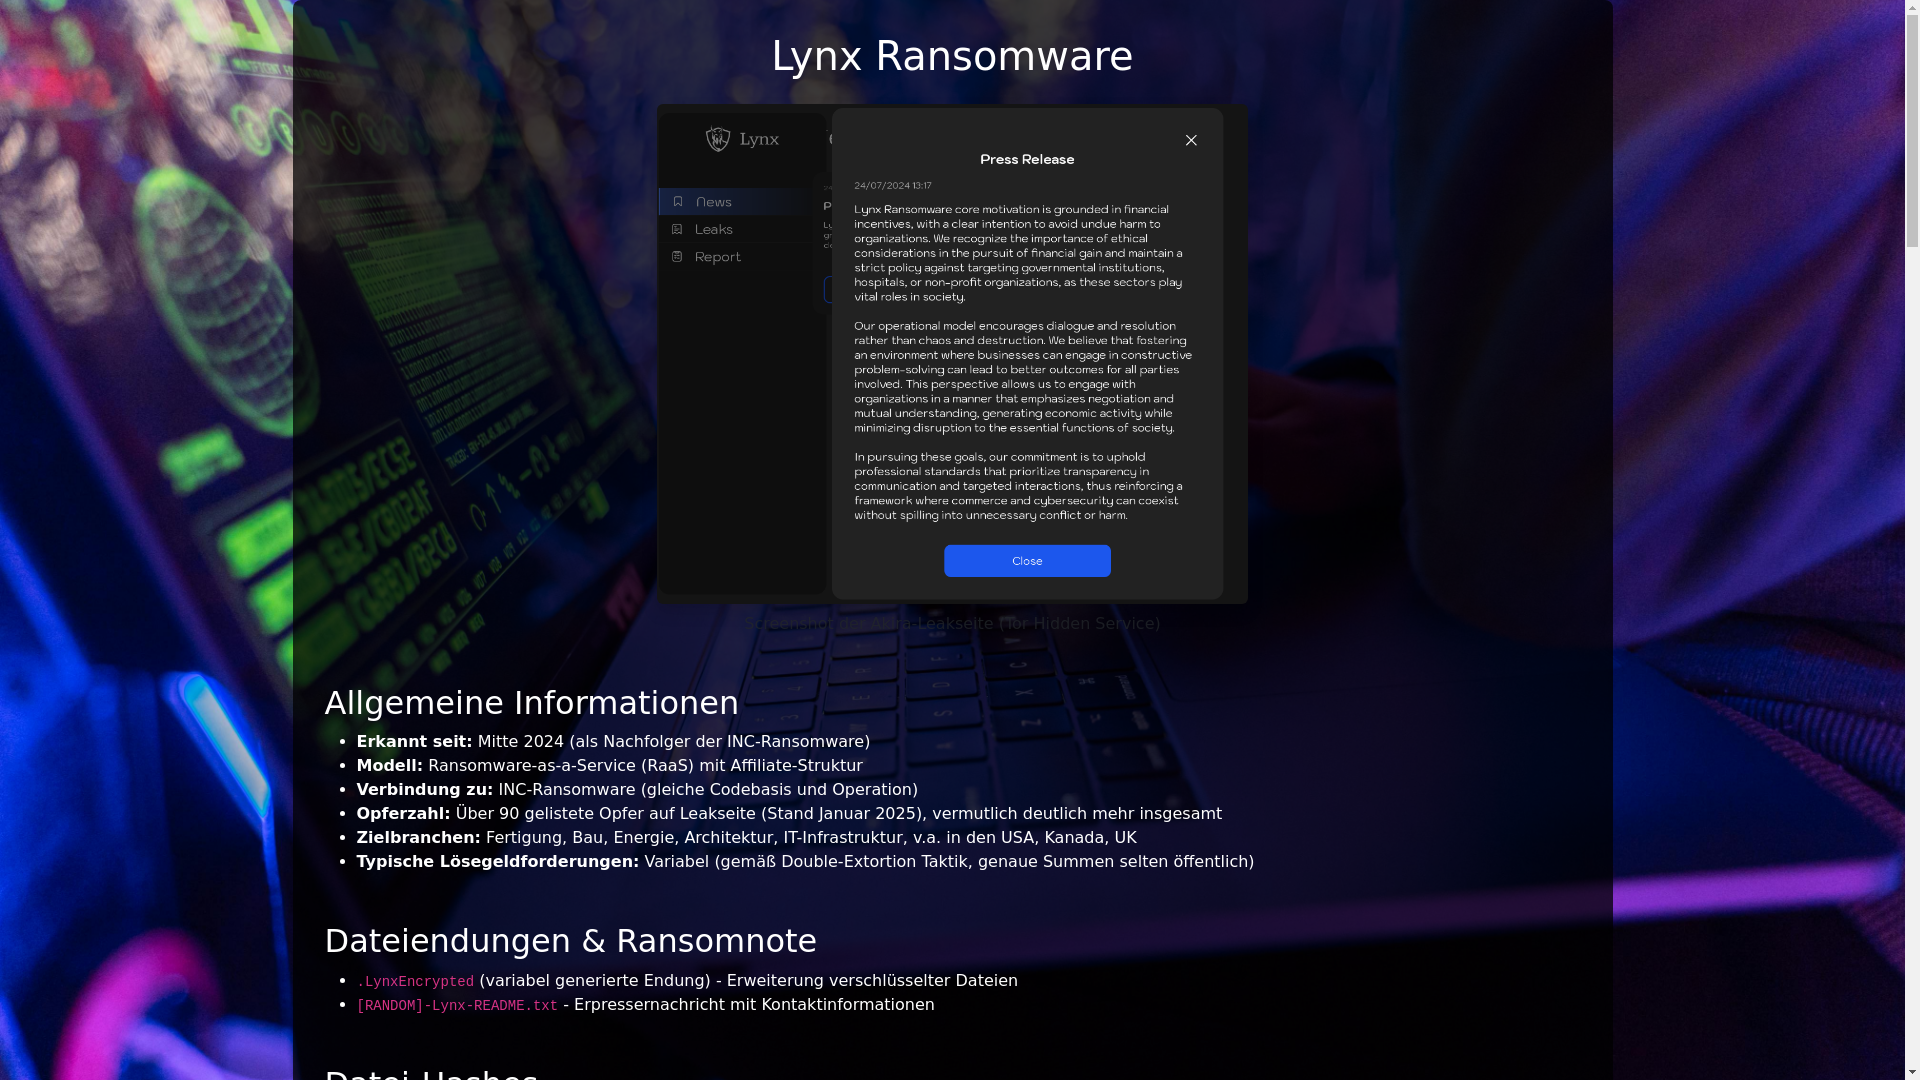1920x1080 pixels.
Task: Click the .LynxEncrypted code text
Action: pos(415,982)
